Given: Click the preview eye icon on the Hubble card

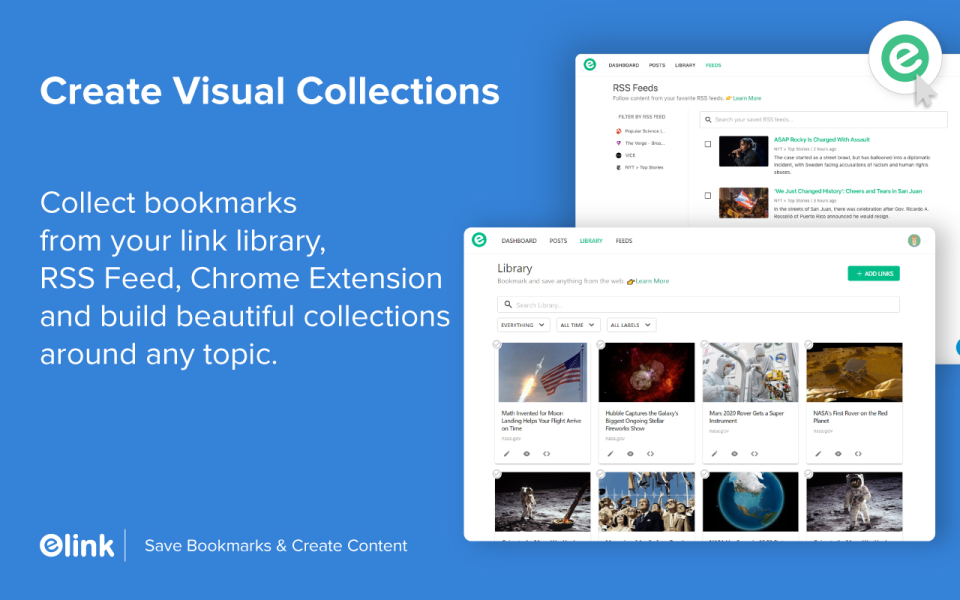Looking at the screenshot, I should tap(629, 452).
